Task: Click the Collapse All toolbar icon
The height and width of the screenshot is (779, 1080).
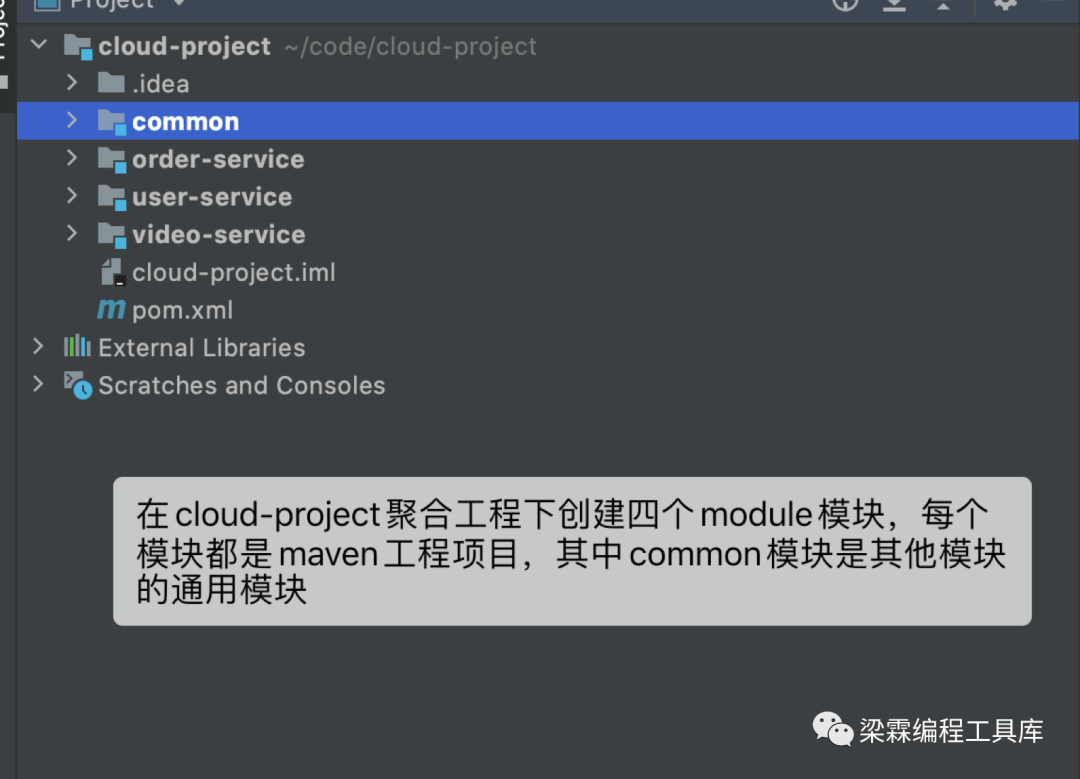Action: (x=943, y=4)
